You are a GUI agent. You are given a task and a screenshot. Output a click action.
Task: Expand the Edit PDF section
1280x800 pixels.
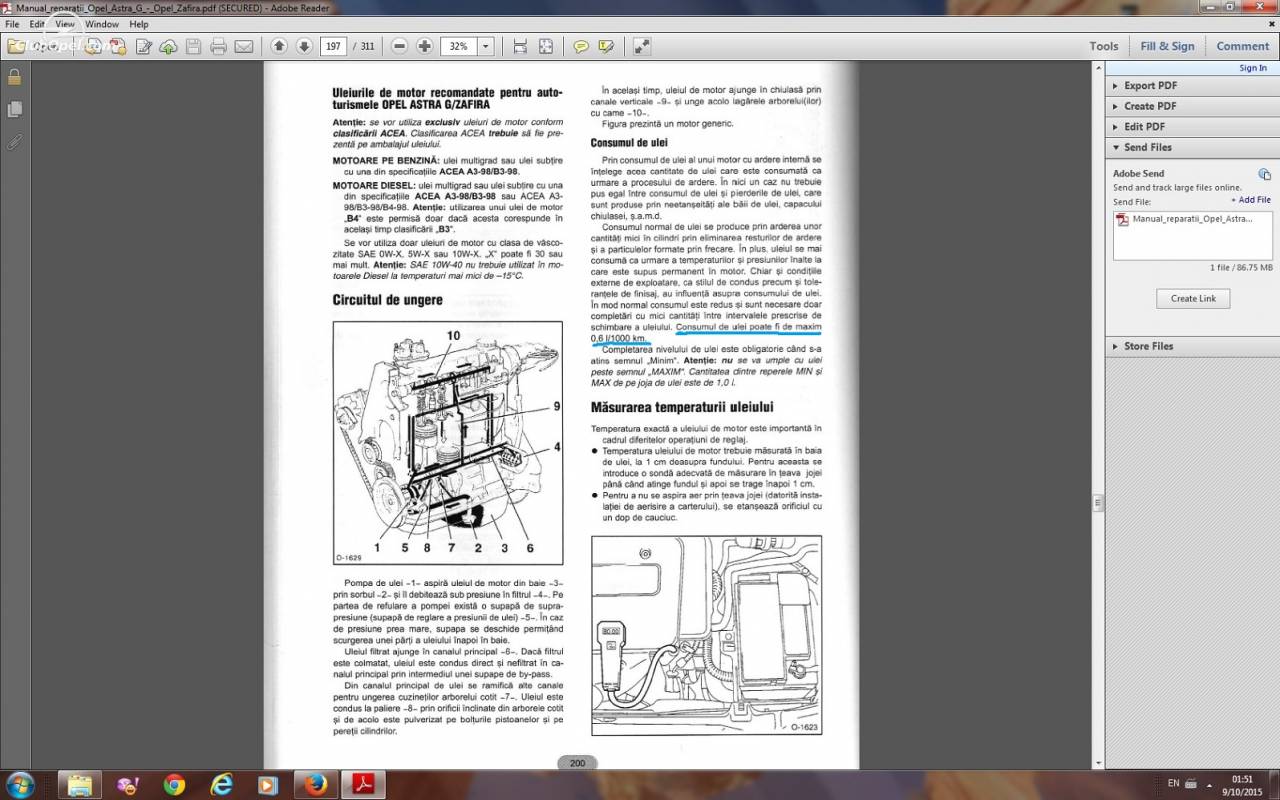pyautogui.click(x=1192, y=127)
